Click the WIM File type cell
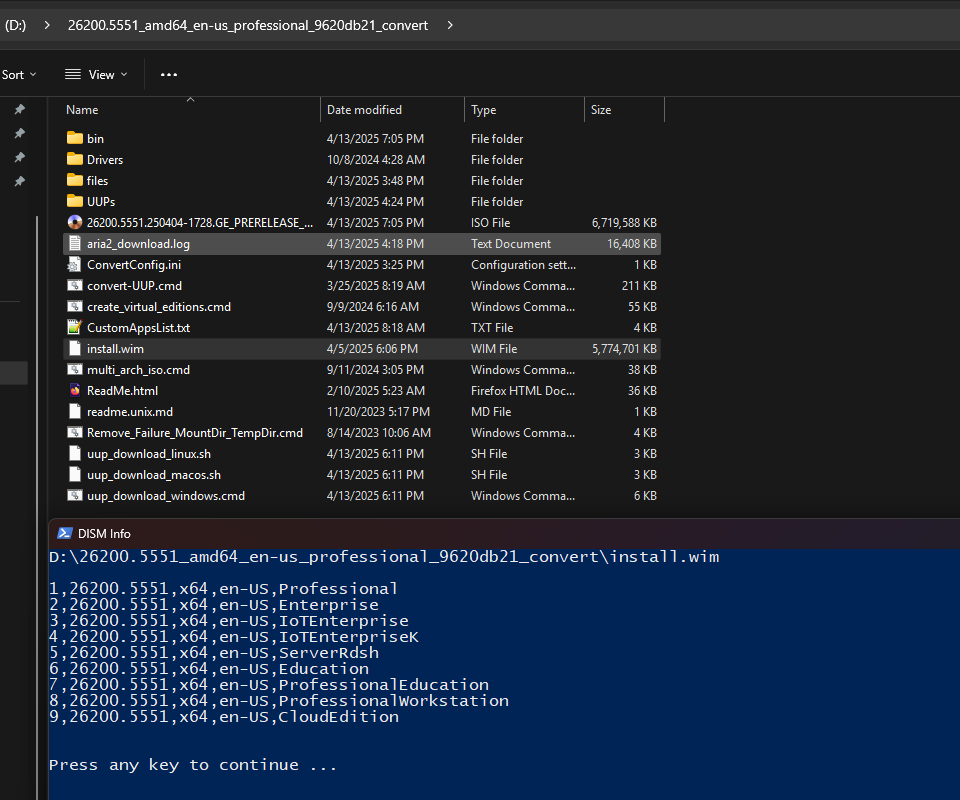 pyautogui.click(x=494, y=349)
